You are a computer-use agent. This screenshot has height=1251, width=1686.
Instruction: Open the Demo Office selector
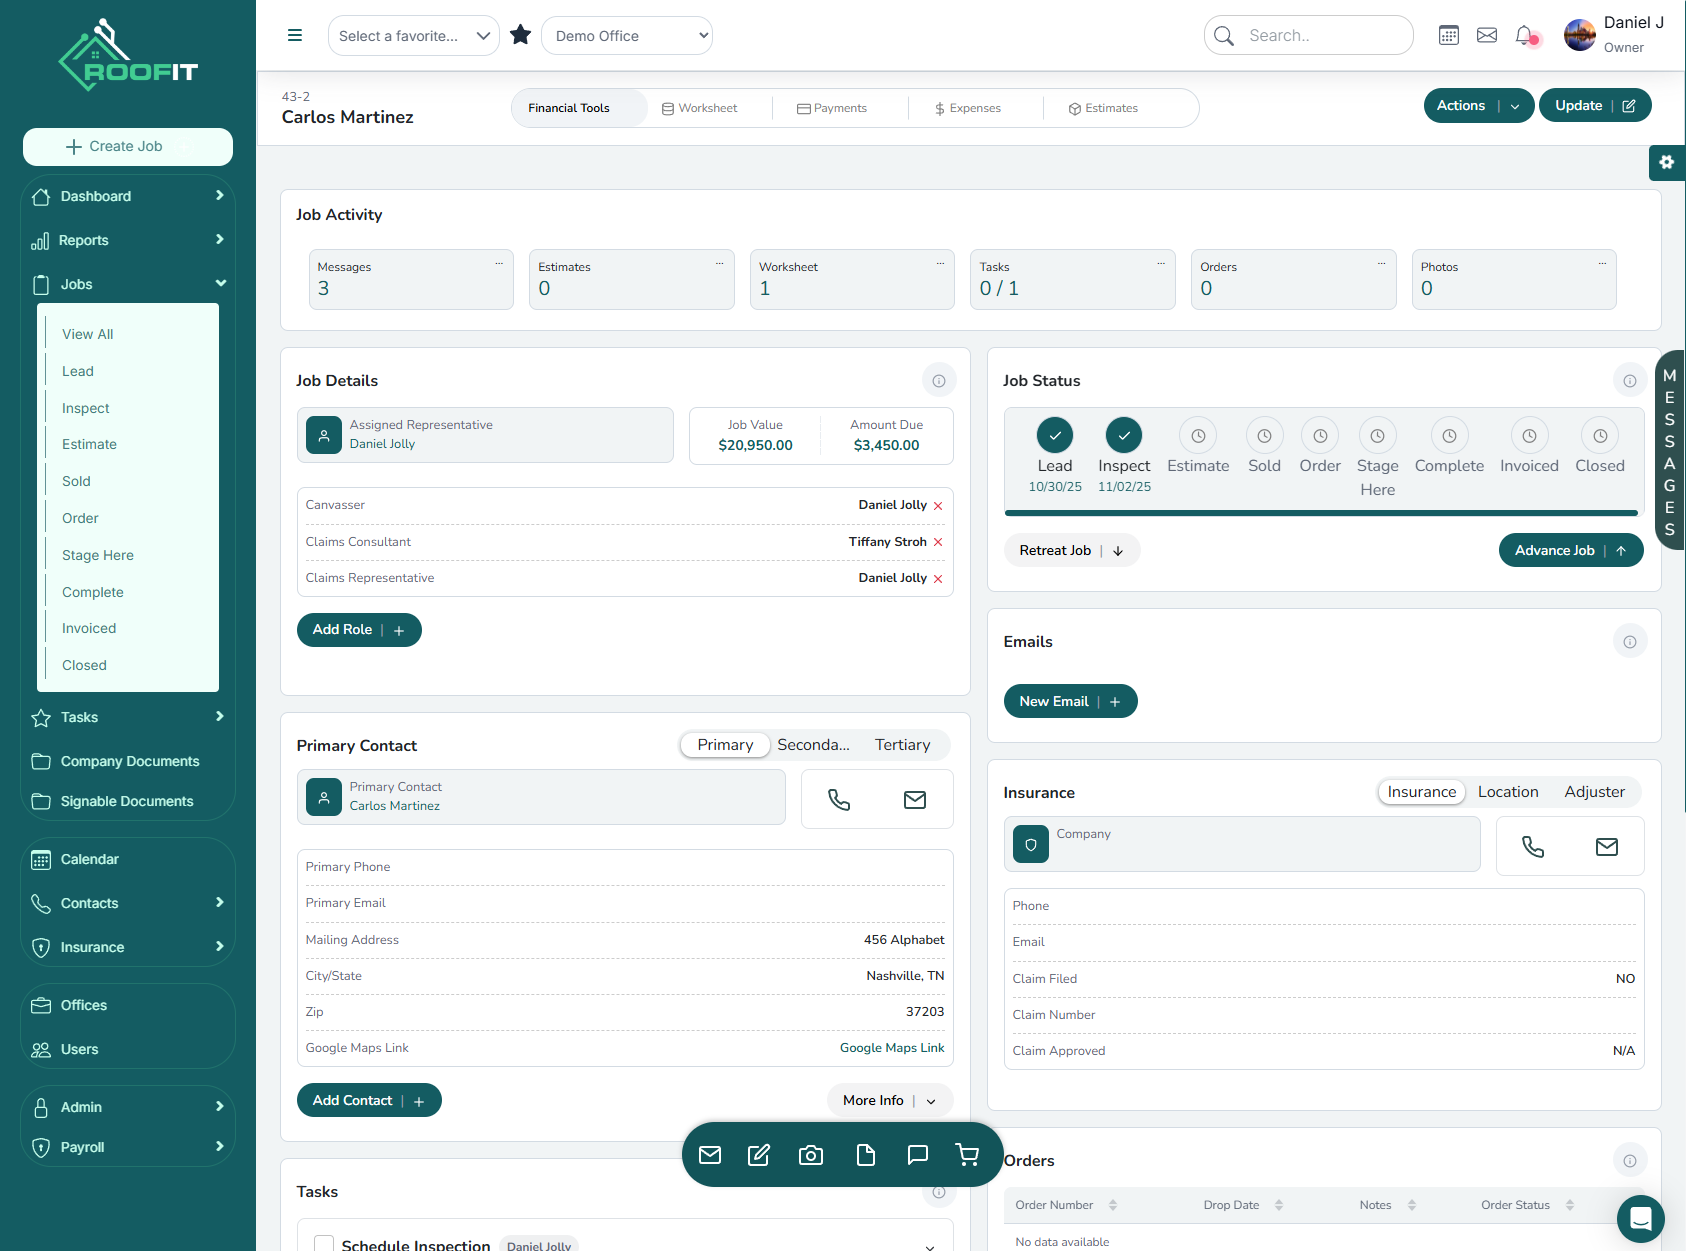627,35
